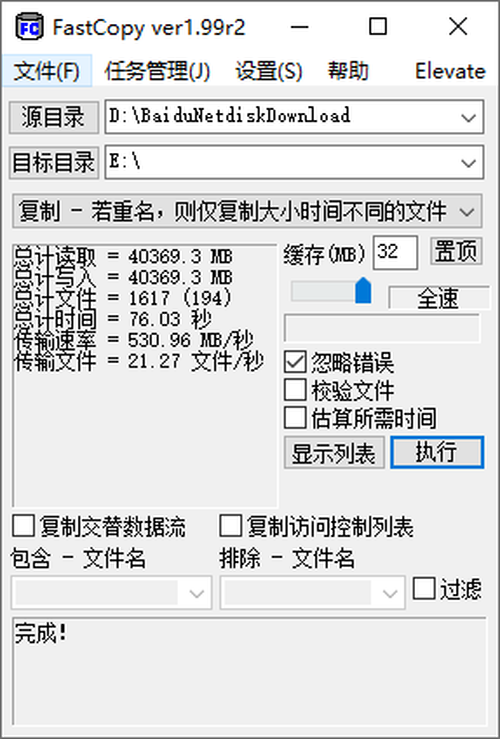
Task: Check the 复制访问控制列表 option
Action: point(231,526)
